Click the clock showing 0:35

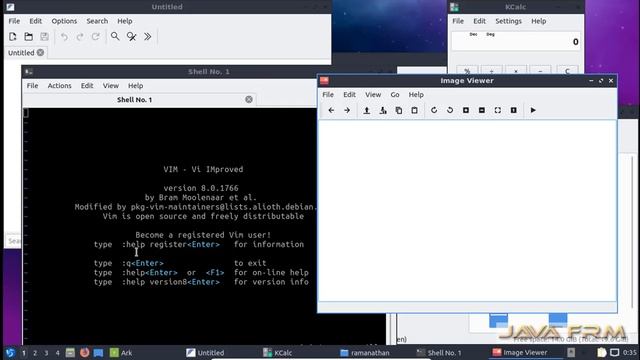point(630,352)
